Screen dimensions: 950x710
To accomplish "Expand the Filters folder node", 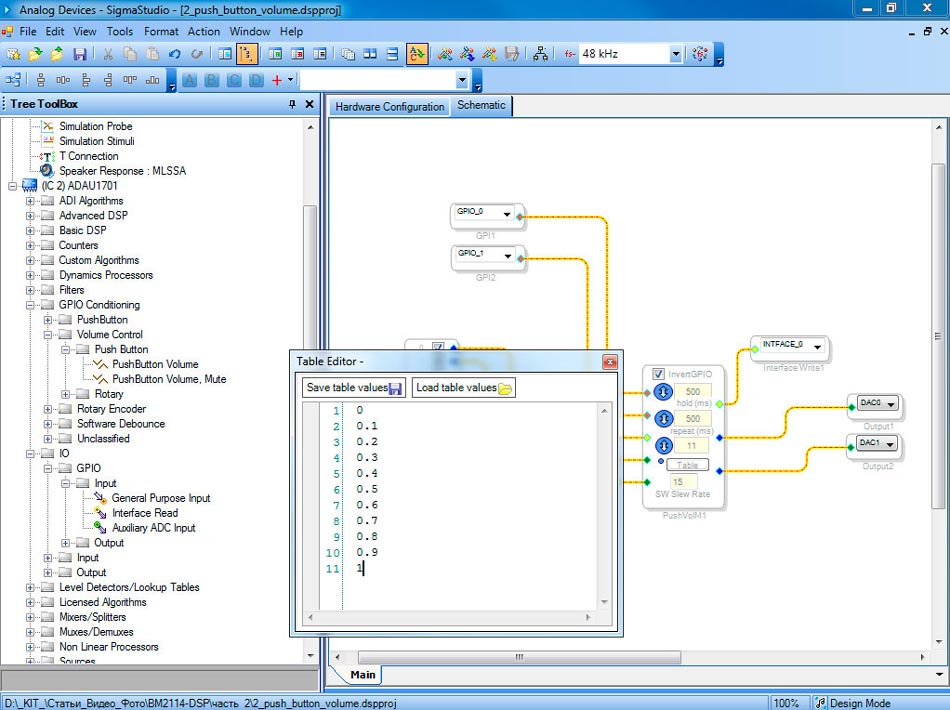I will tap(30, 290).
